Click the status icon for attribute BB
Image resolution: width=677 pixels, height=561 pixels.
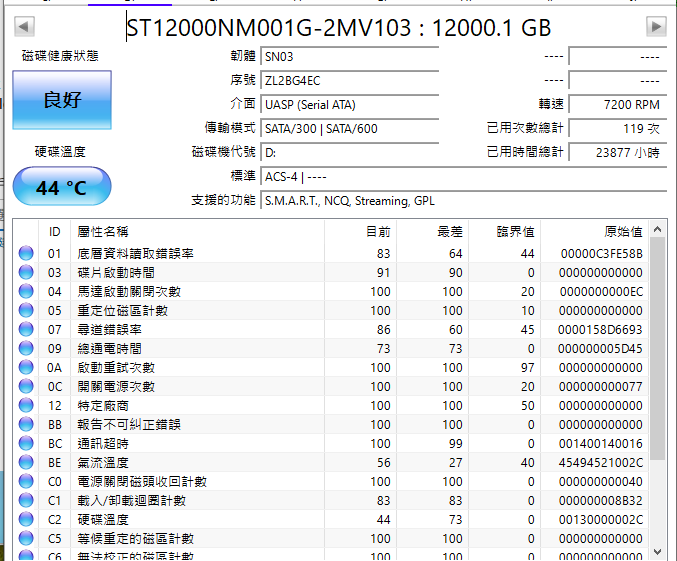(x=26, y=424)
